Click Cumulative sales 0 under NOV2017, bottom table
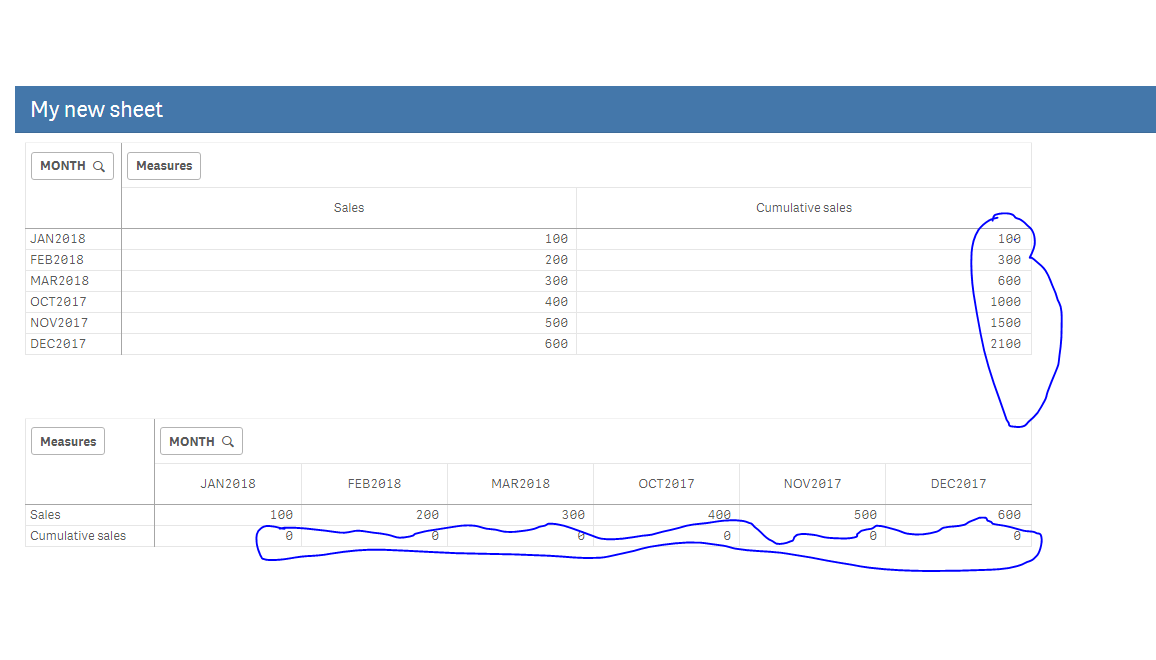Viewport: 1156px width, 660px height. point(873,536)
